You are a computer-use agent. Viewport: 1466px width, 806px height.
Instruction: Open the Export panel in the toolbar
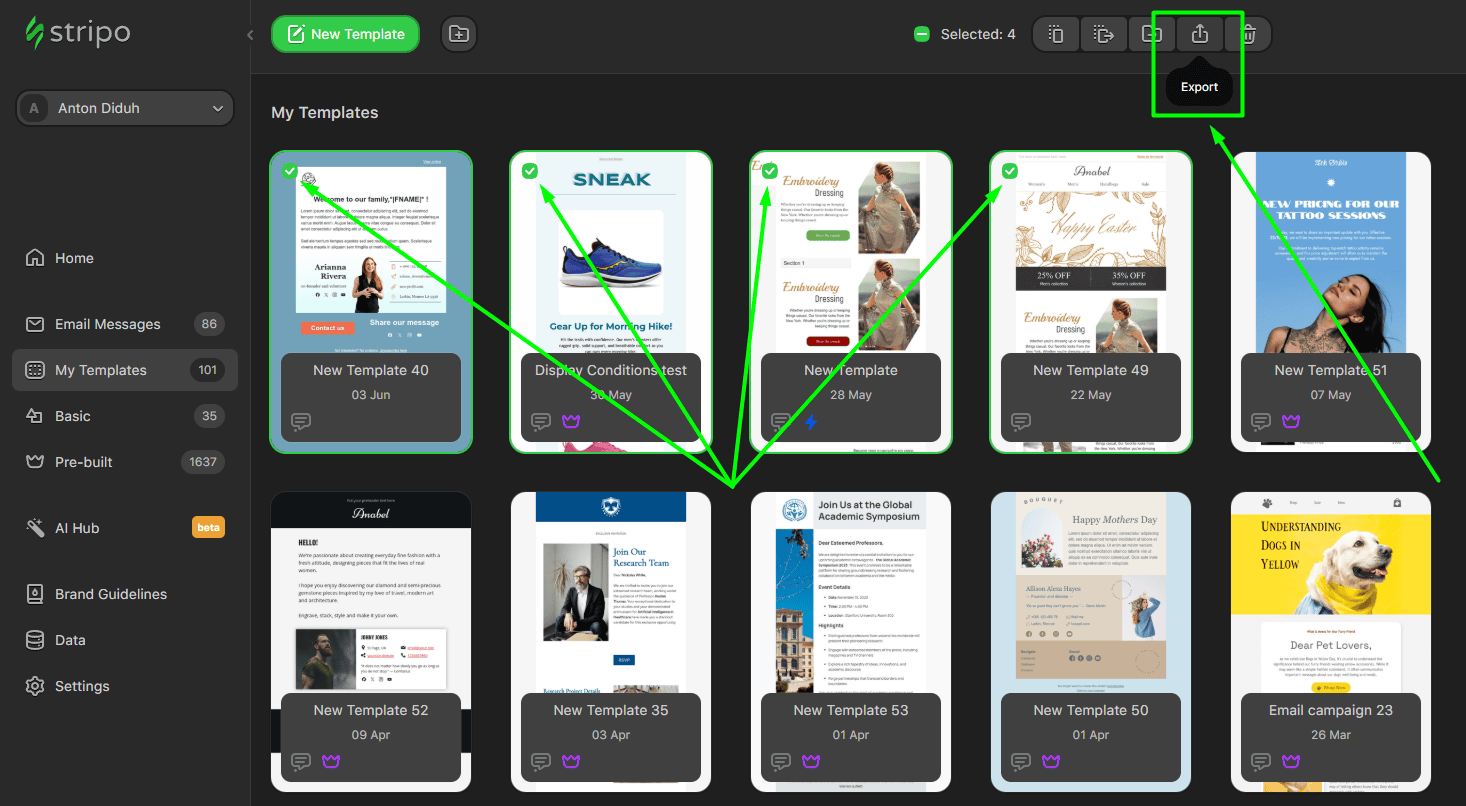click(x=1199, y=33)
